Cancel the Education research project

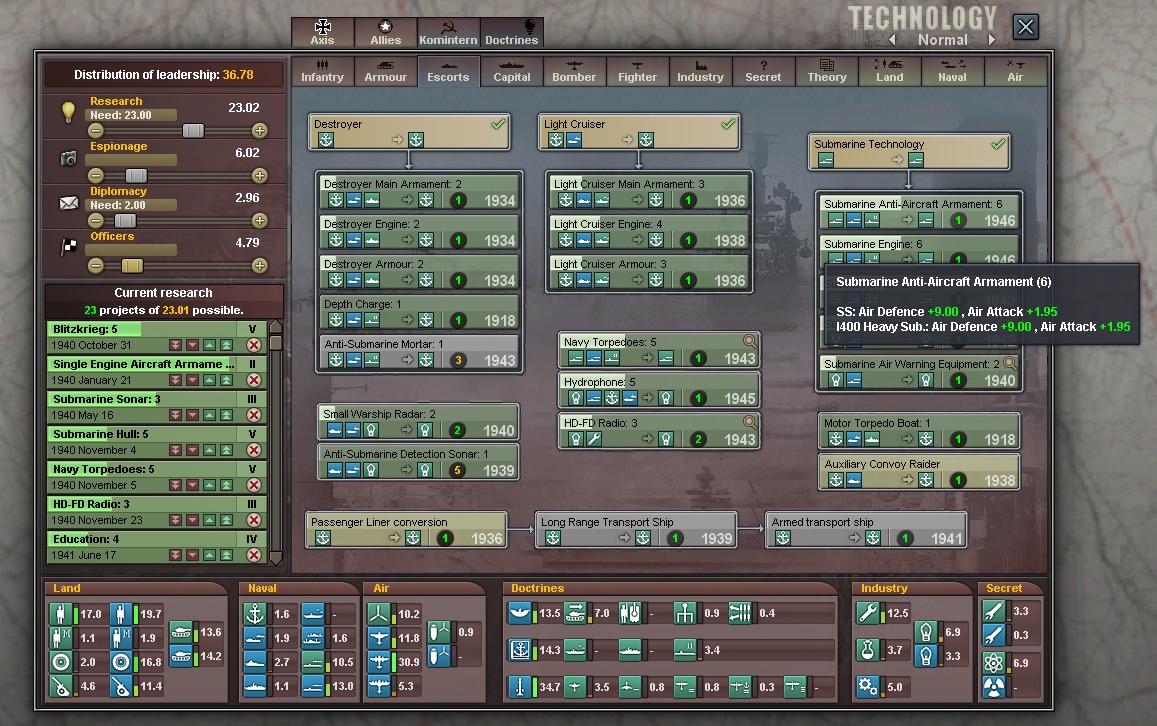tap(253, 555)
